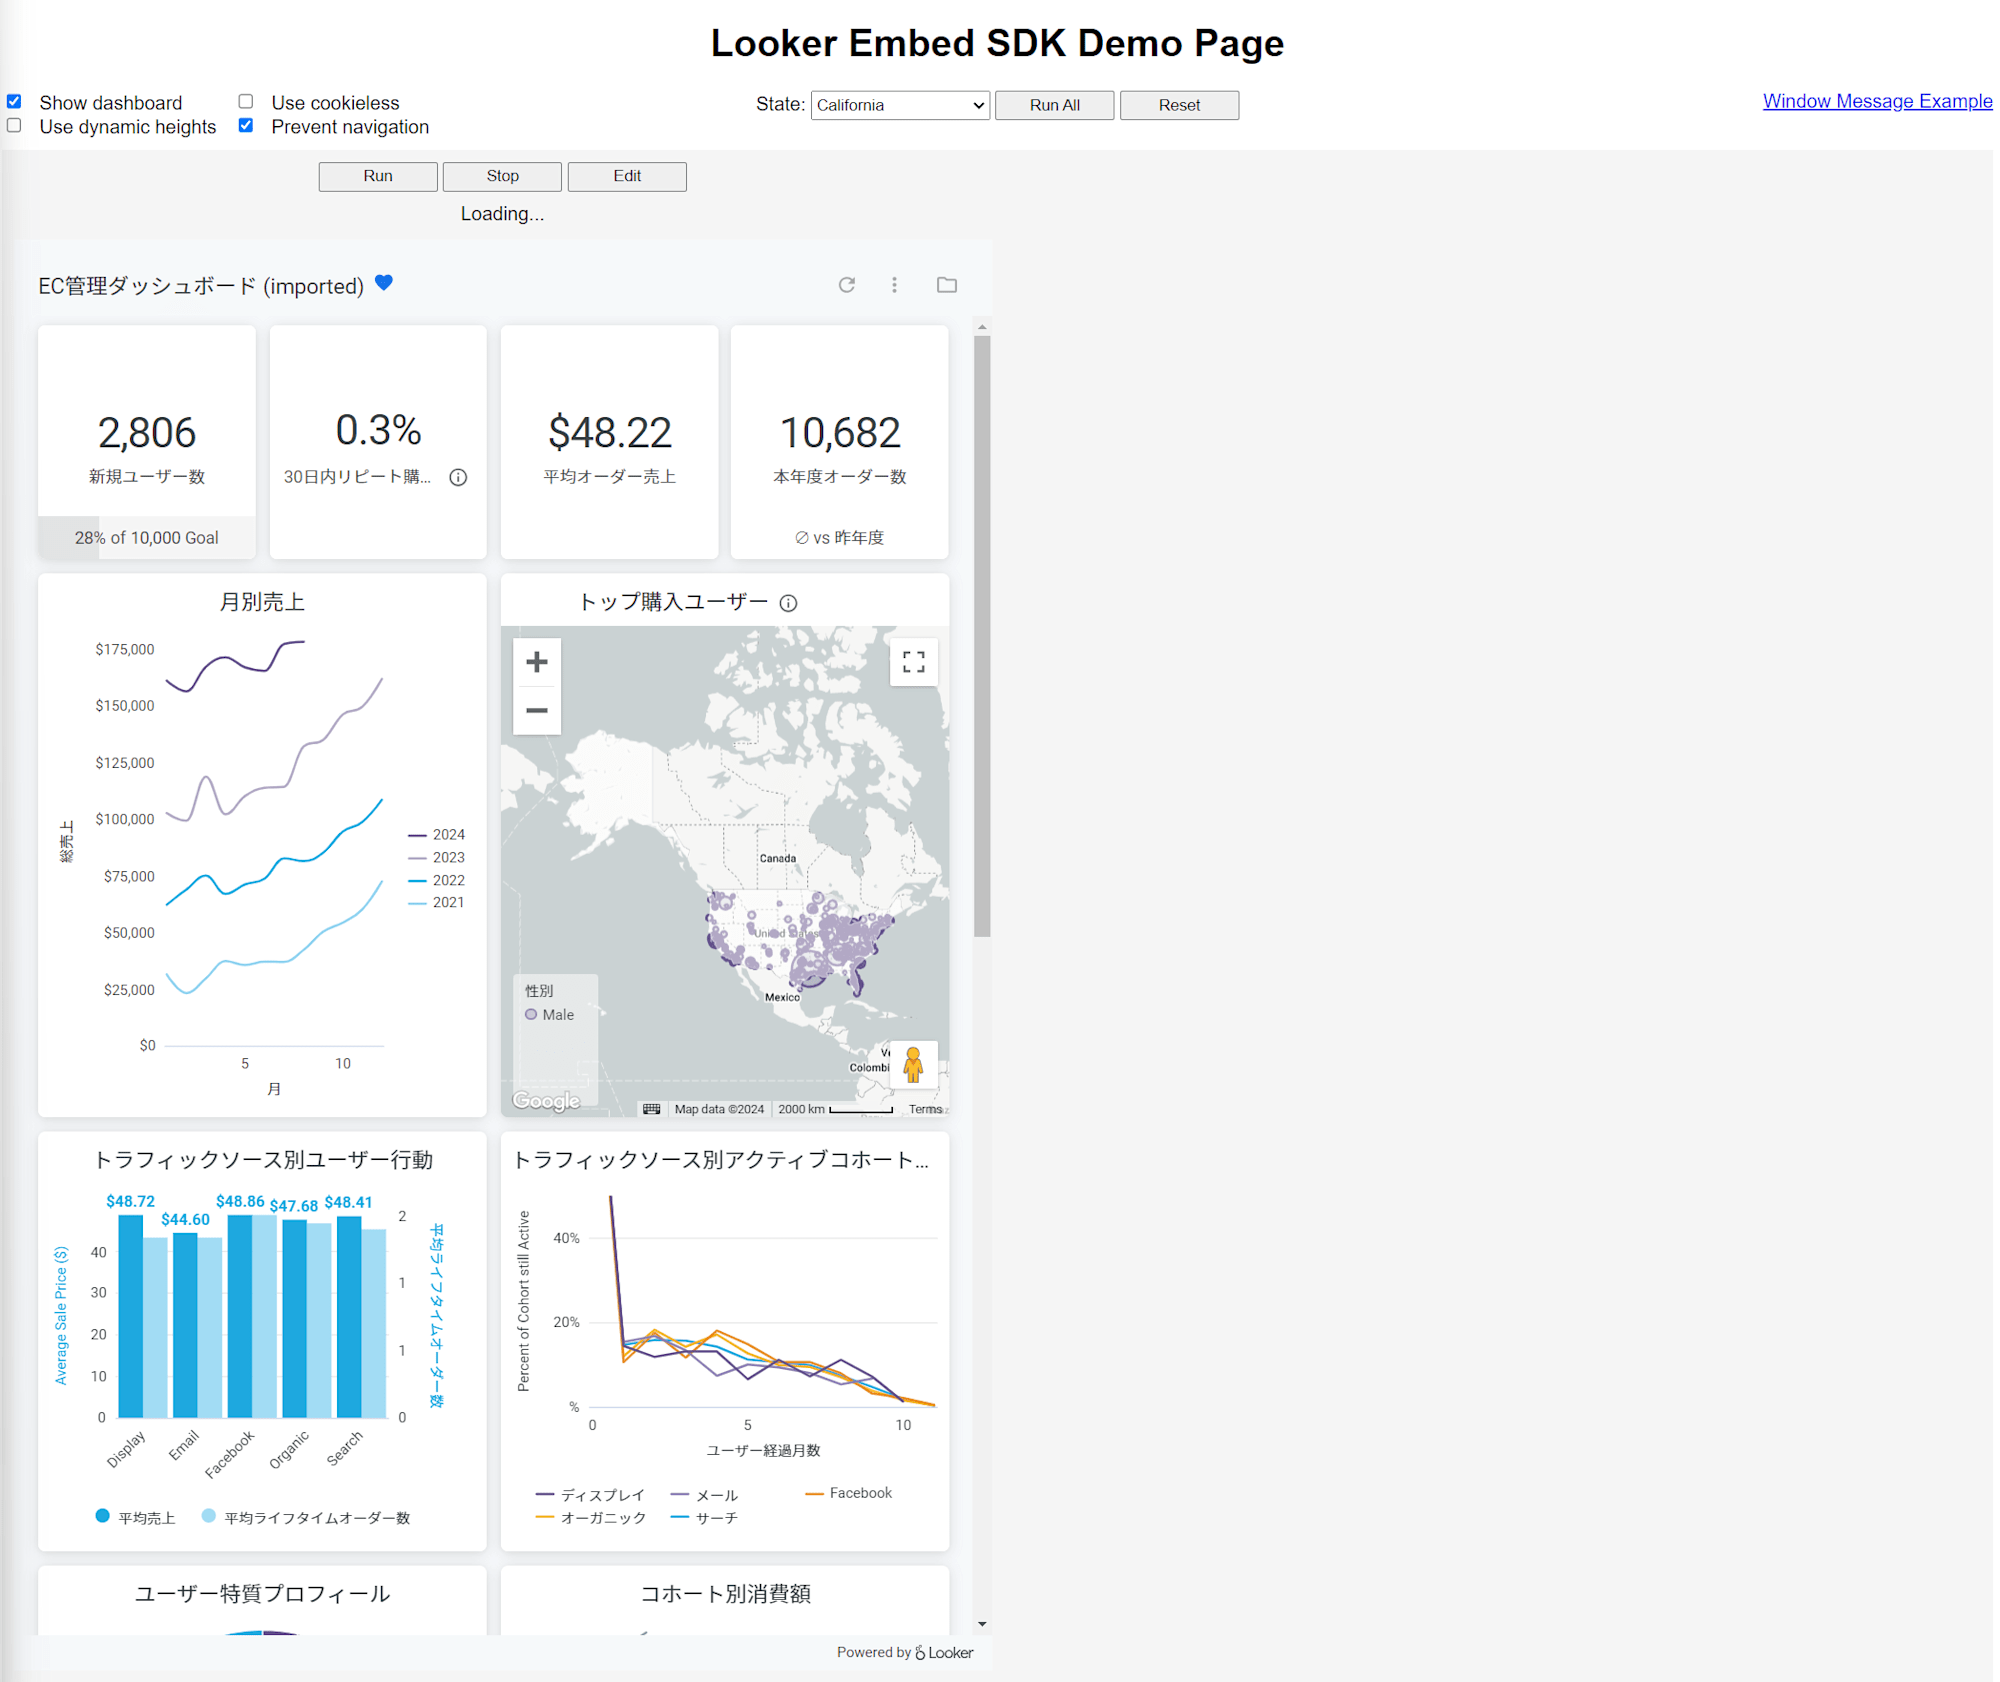Click the Display bar labeled $48.72

point(131,1318)
